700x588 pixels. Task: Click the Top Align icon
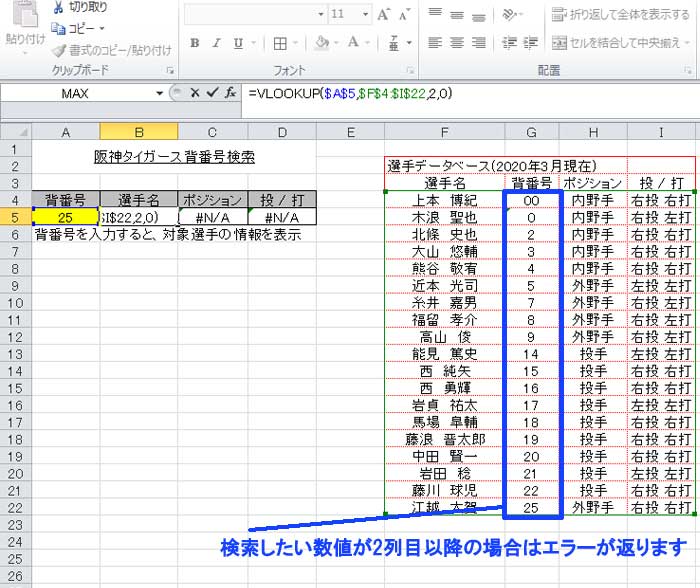point(435,13)
